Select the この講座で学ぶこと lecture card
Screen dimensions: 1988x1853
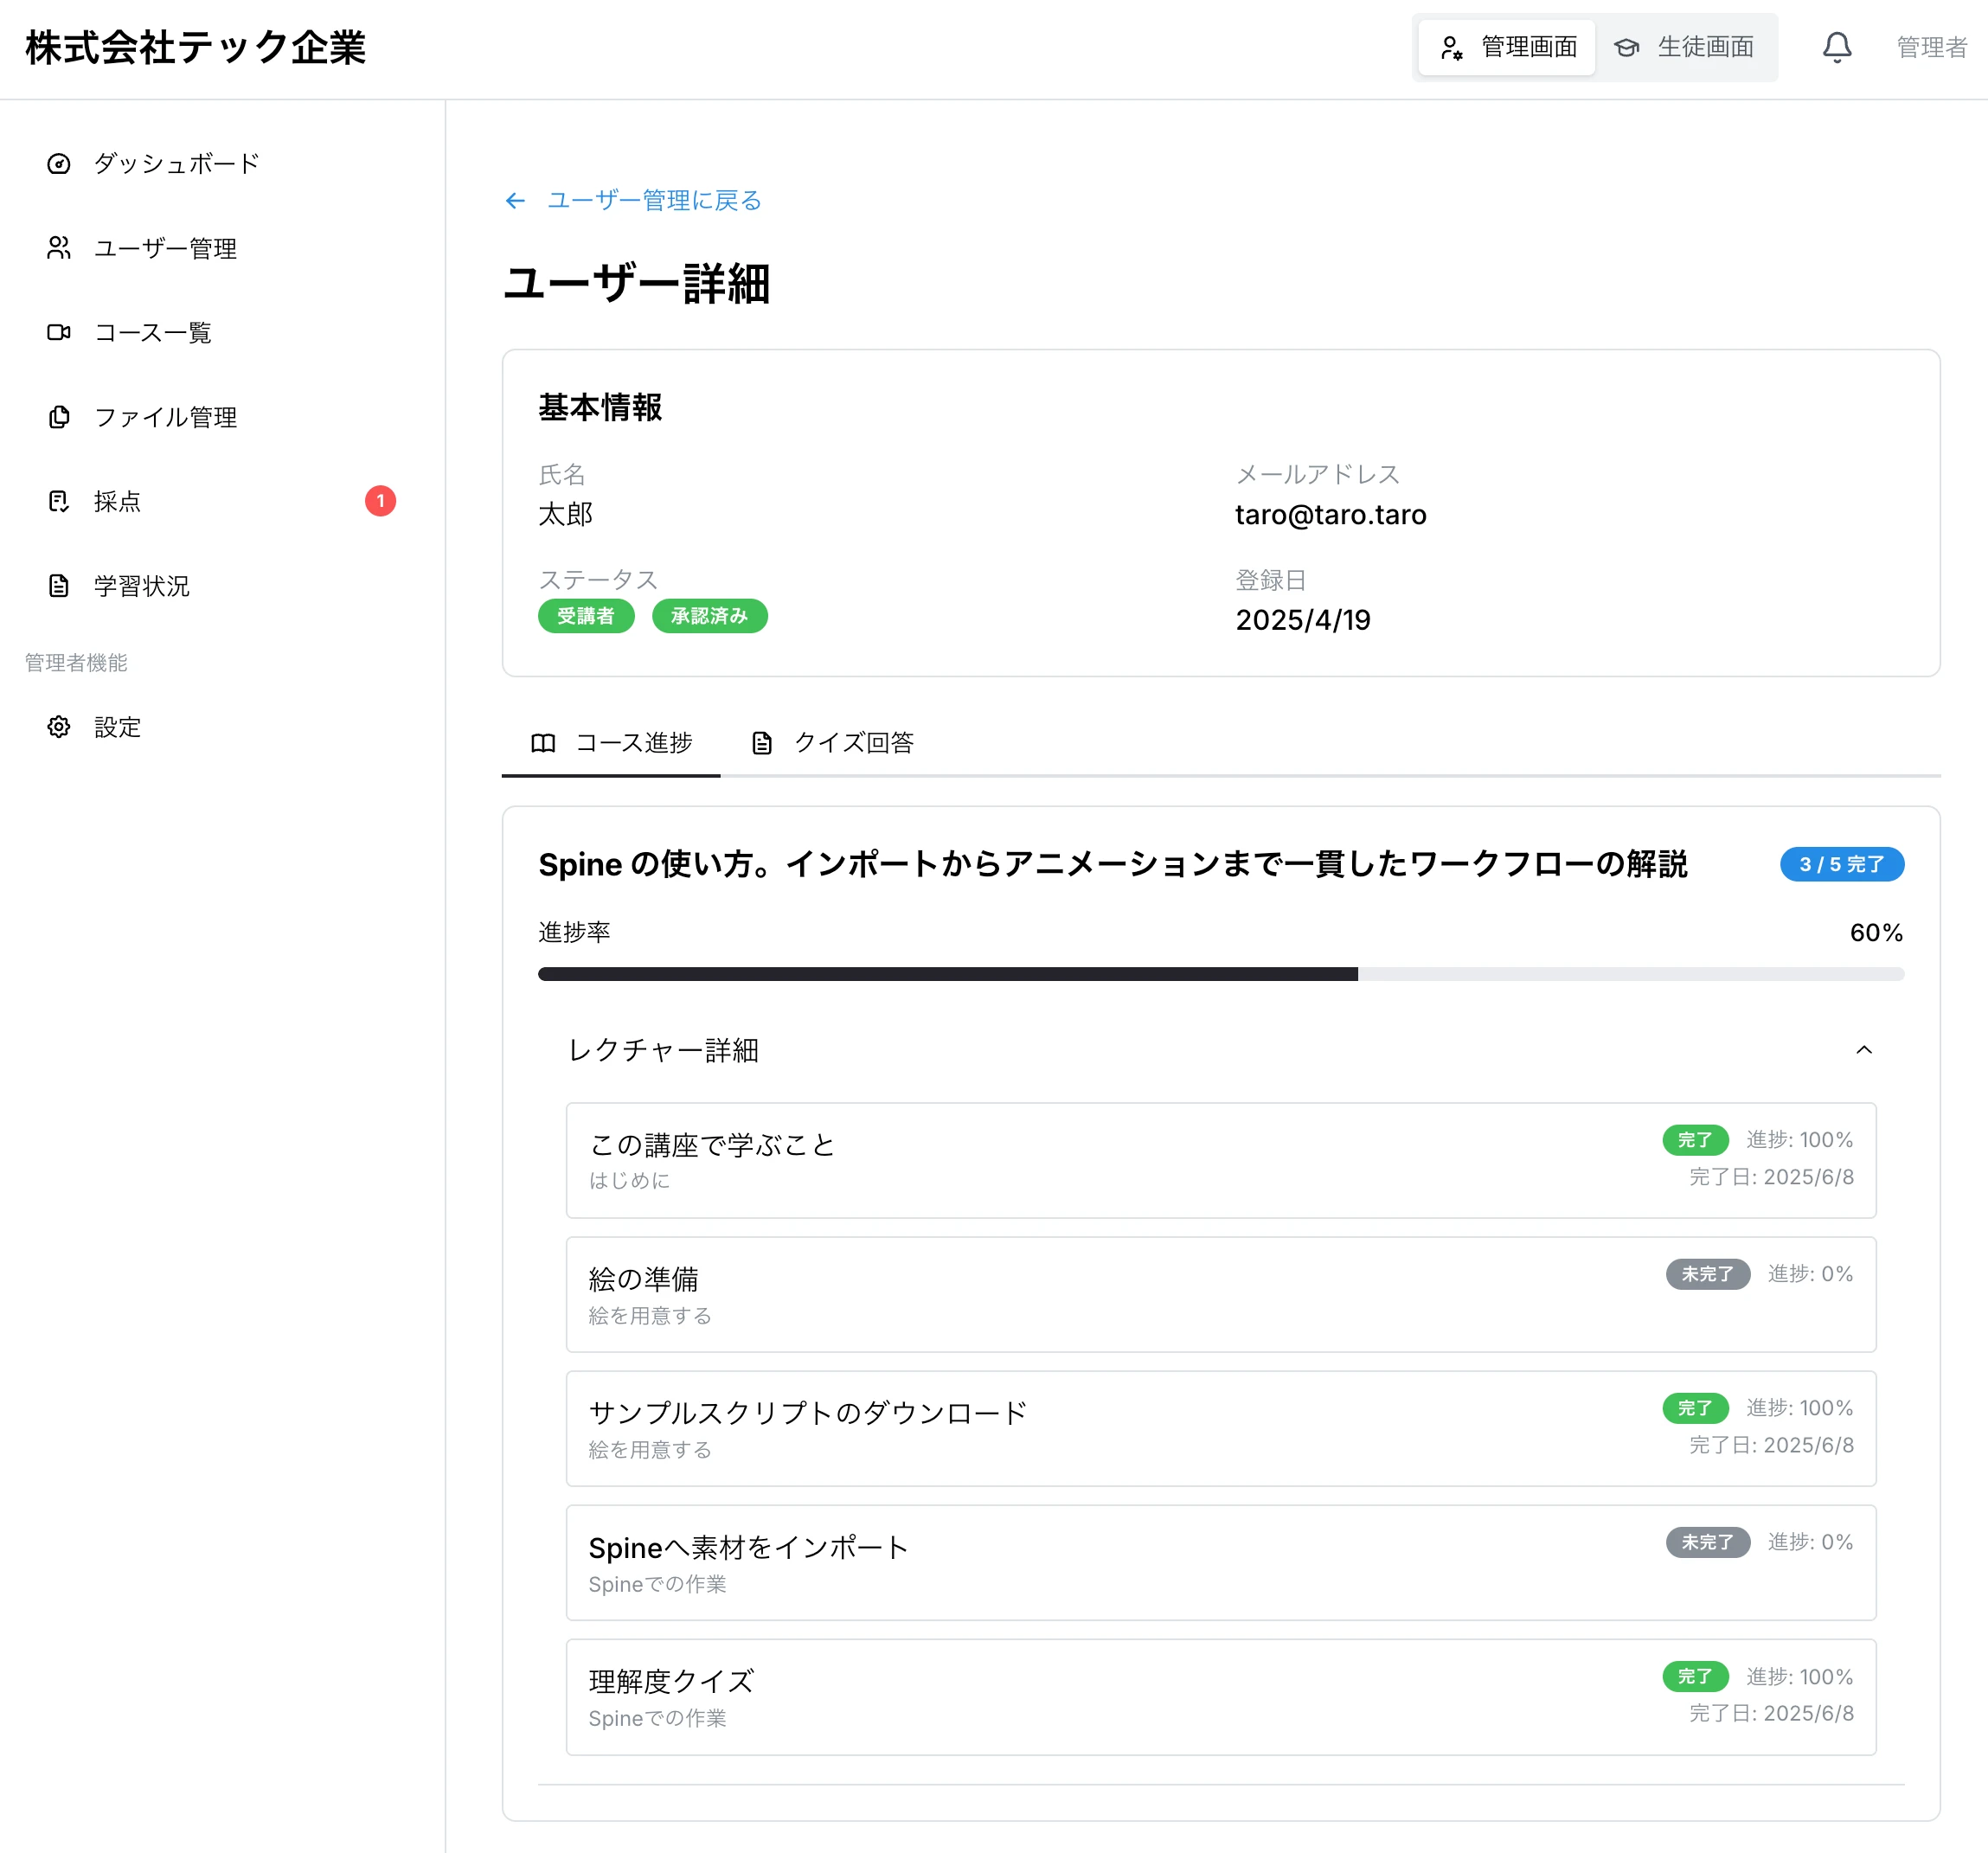[x=1220, y=1160]
